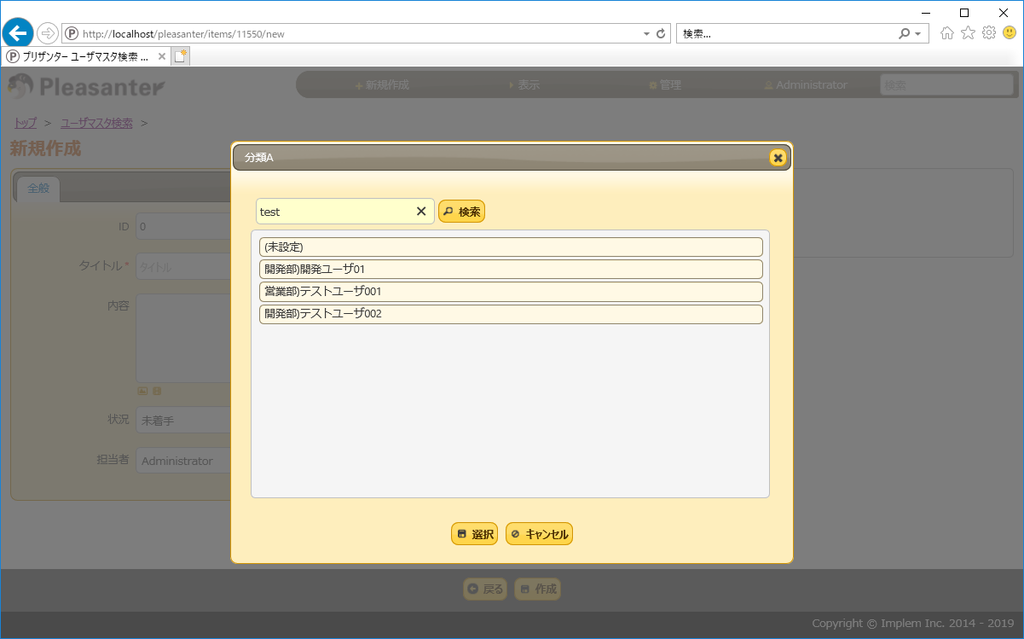This screenshot has height=639, width=1024.
Task: Open the 担当者 dropdown showing Administrator
Action: [183, 461]
